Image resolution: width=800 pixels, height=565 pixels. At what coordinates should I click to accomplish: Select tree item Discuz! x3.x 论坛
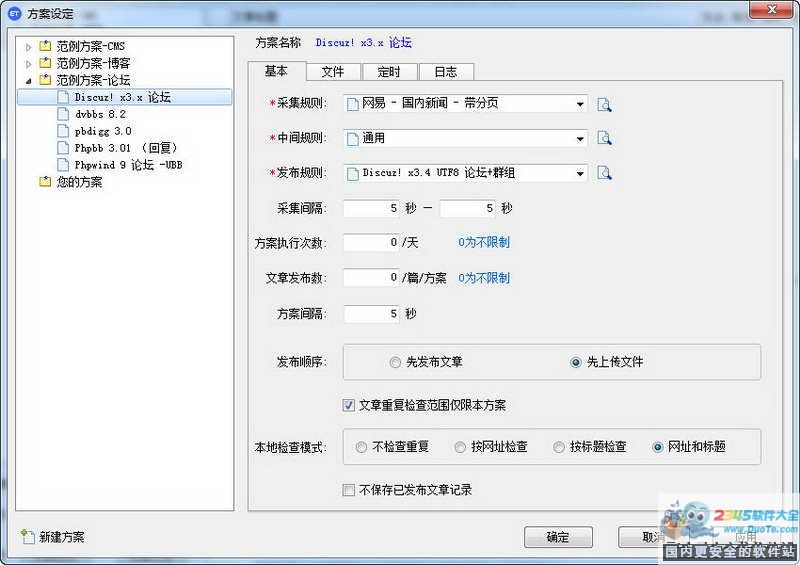(123, 97)
